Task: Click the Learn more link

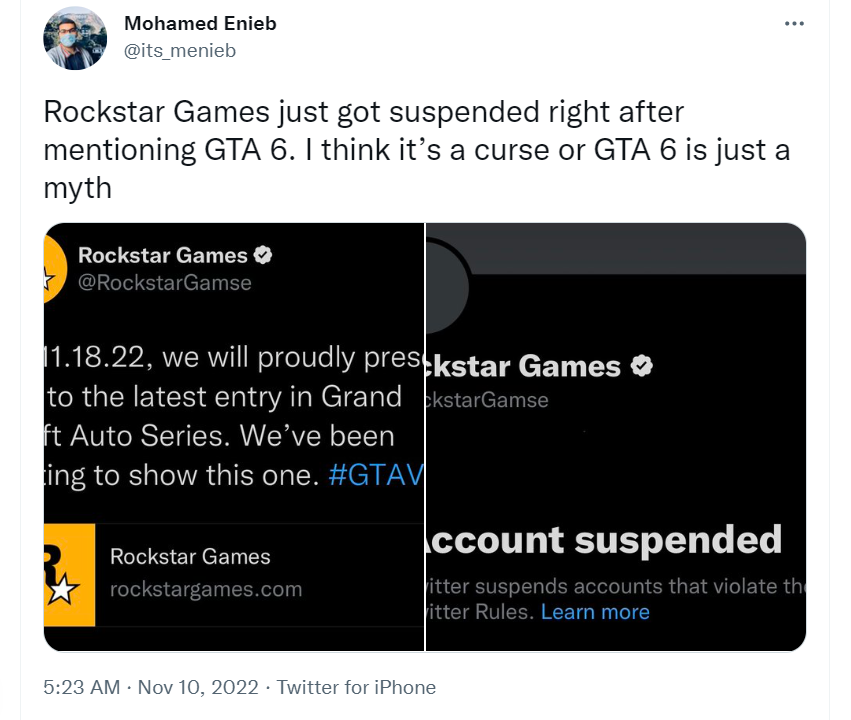Action: (x=595, y=612)
